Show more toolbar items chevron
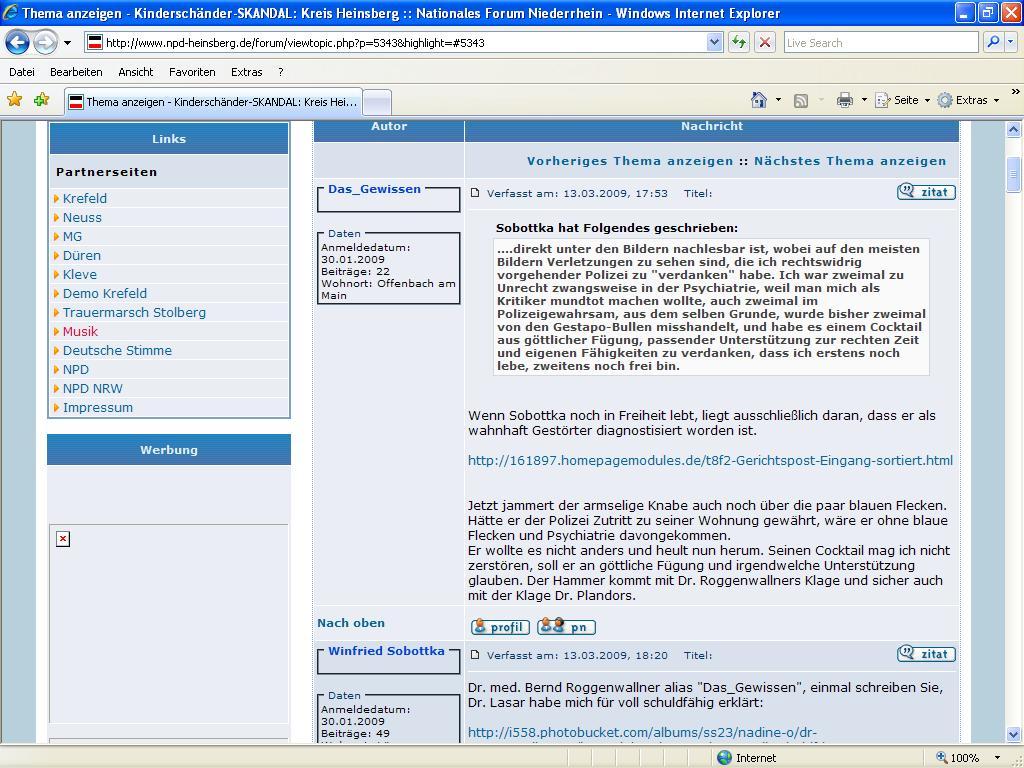The width and height of the screenshot is (1024, 768). pyautogui.click(x=1016, y=92)
